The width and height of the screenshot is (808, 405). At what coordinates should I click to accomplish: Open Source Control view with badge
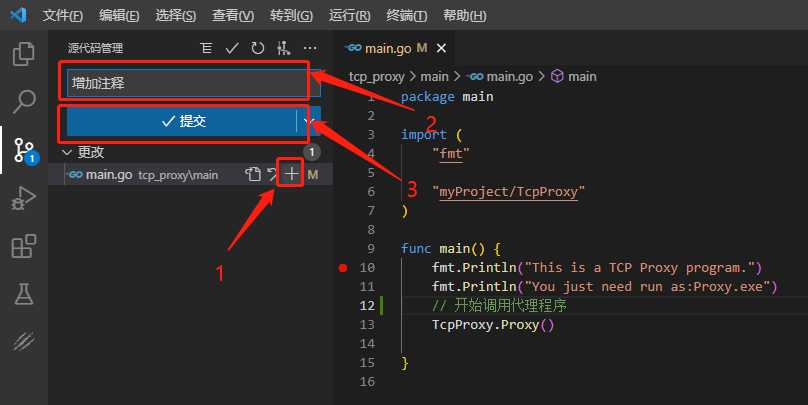pyautogui.click(x=25, y=150)
